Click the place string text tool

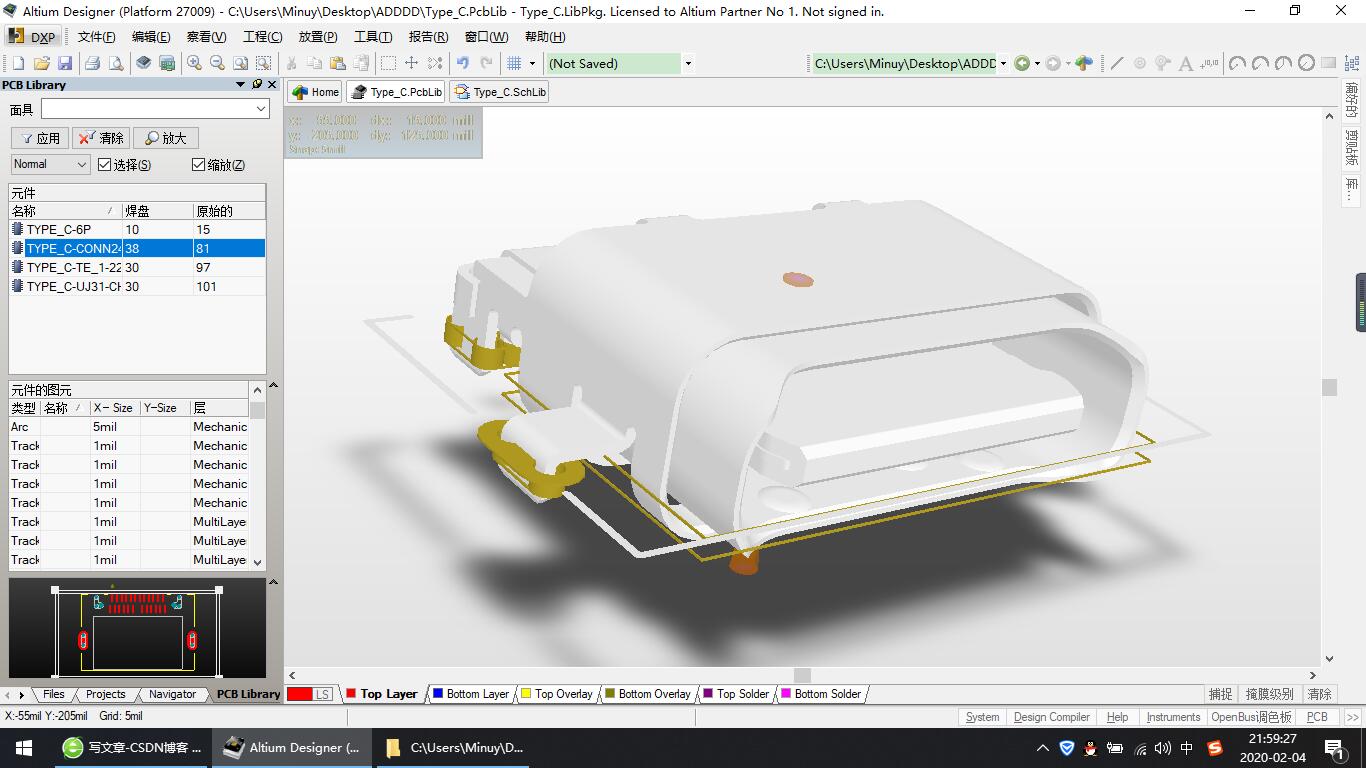(x=1186, y=63)
